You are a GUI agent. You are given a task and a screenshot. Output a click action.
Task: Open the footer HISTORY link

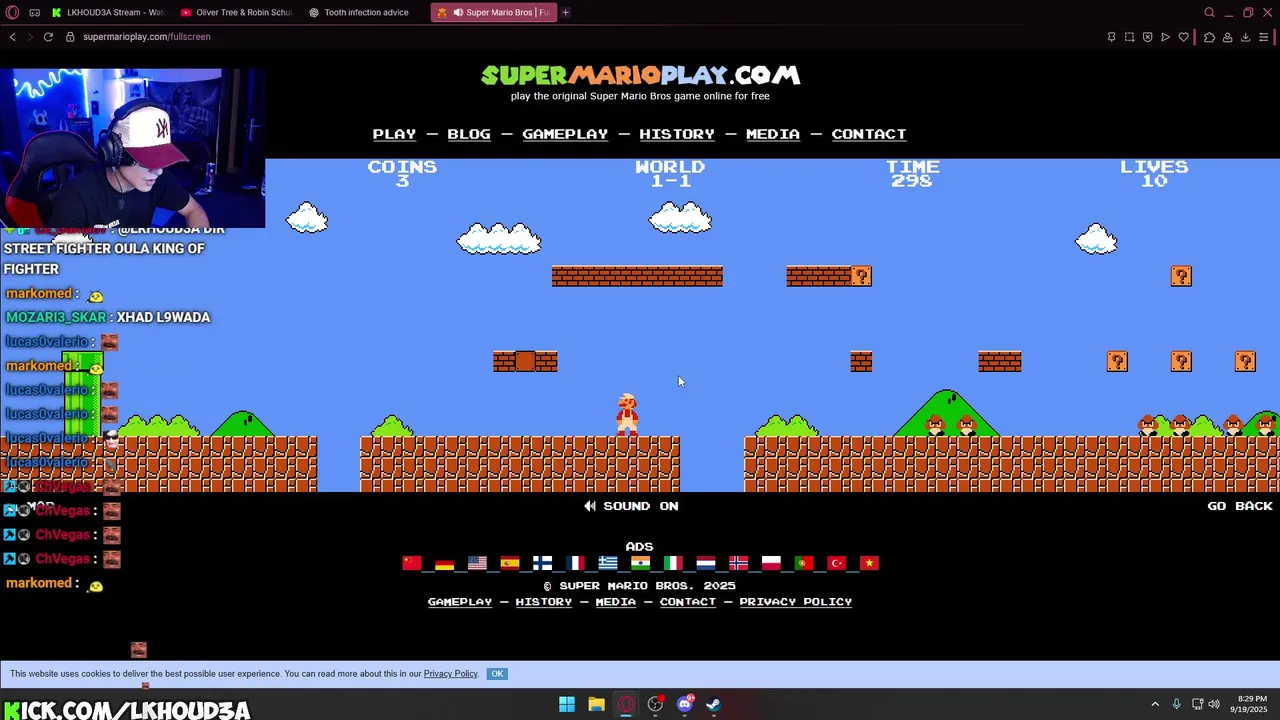tap(544, 602)
